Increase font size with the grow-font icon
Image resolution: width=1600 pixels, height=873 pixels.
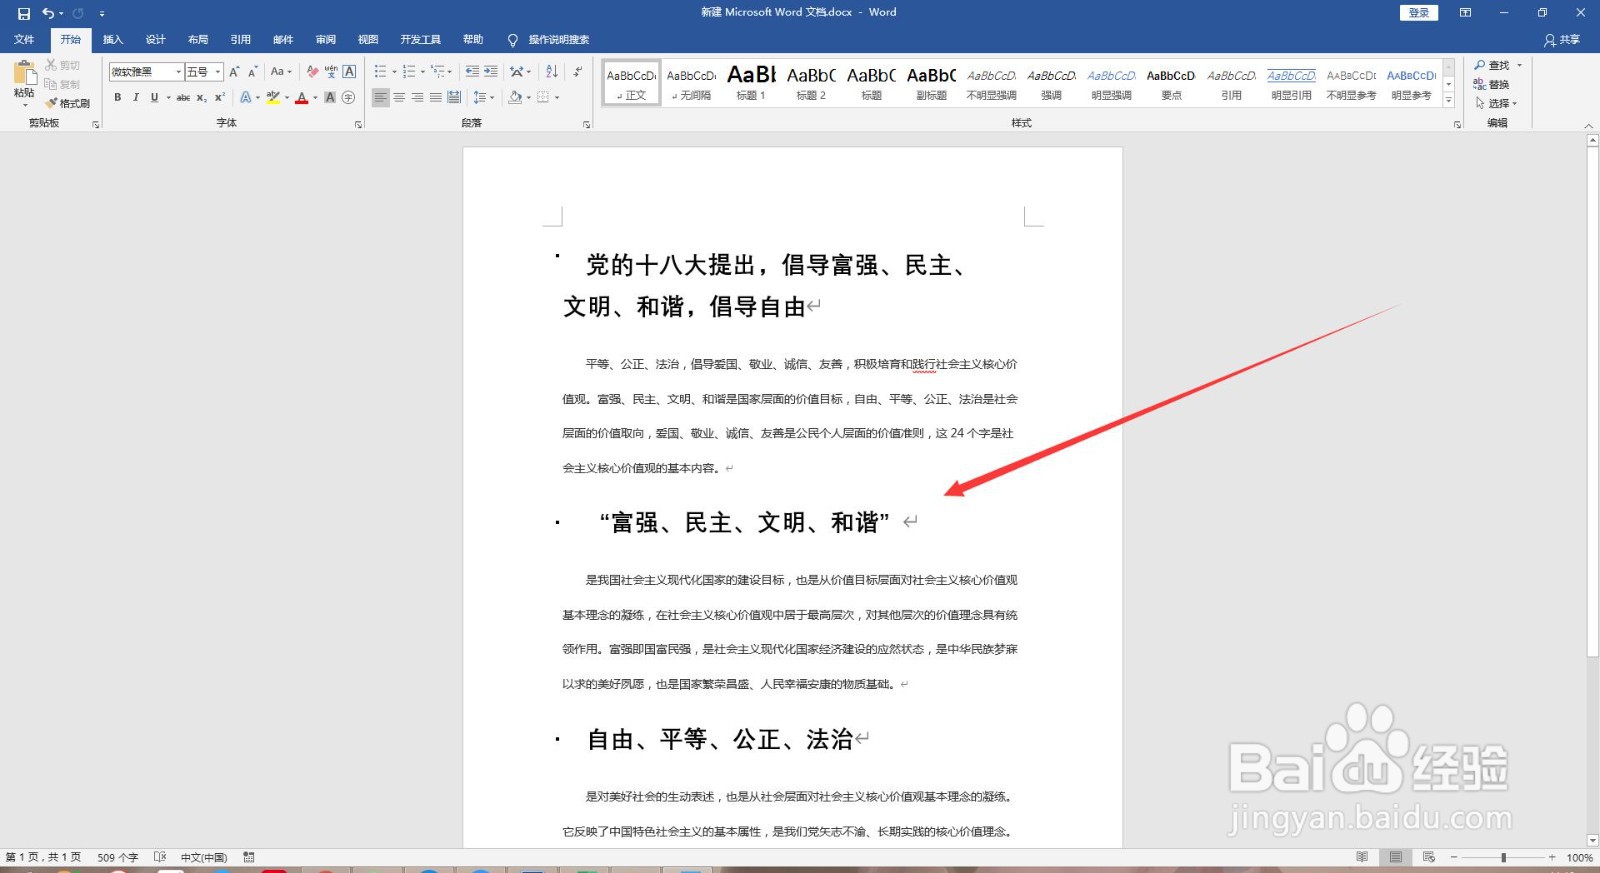click(x=234, y=71)
